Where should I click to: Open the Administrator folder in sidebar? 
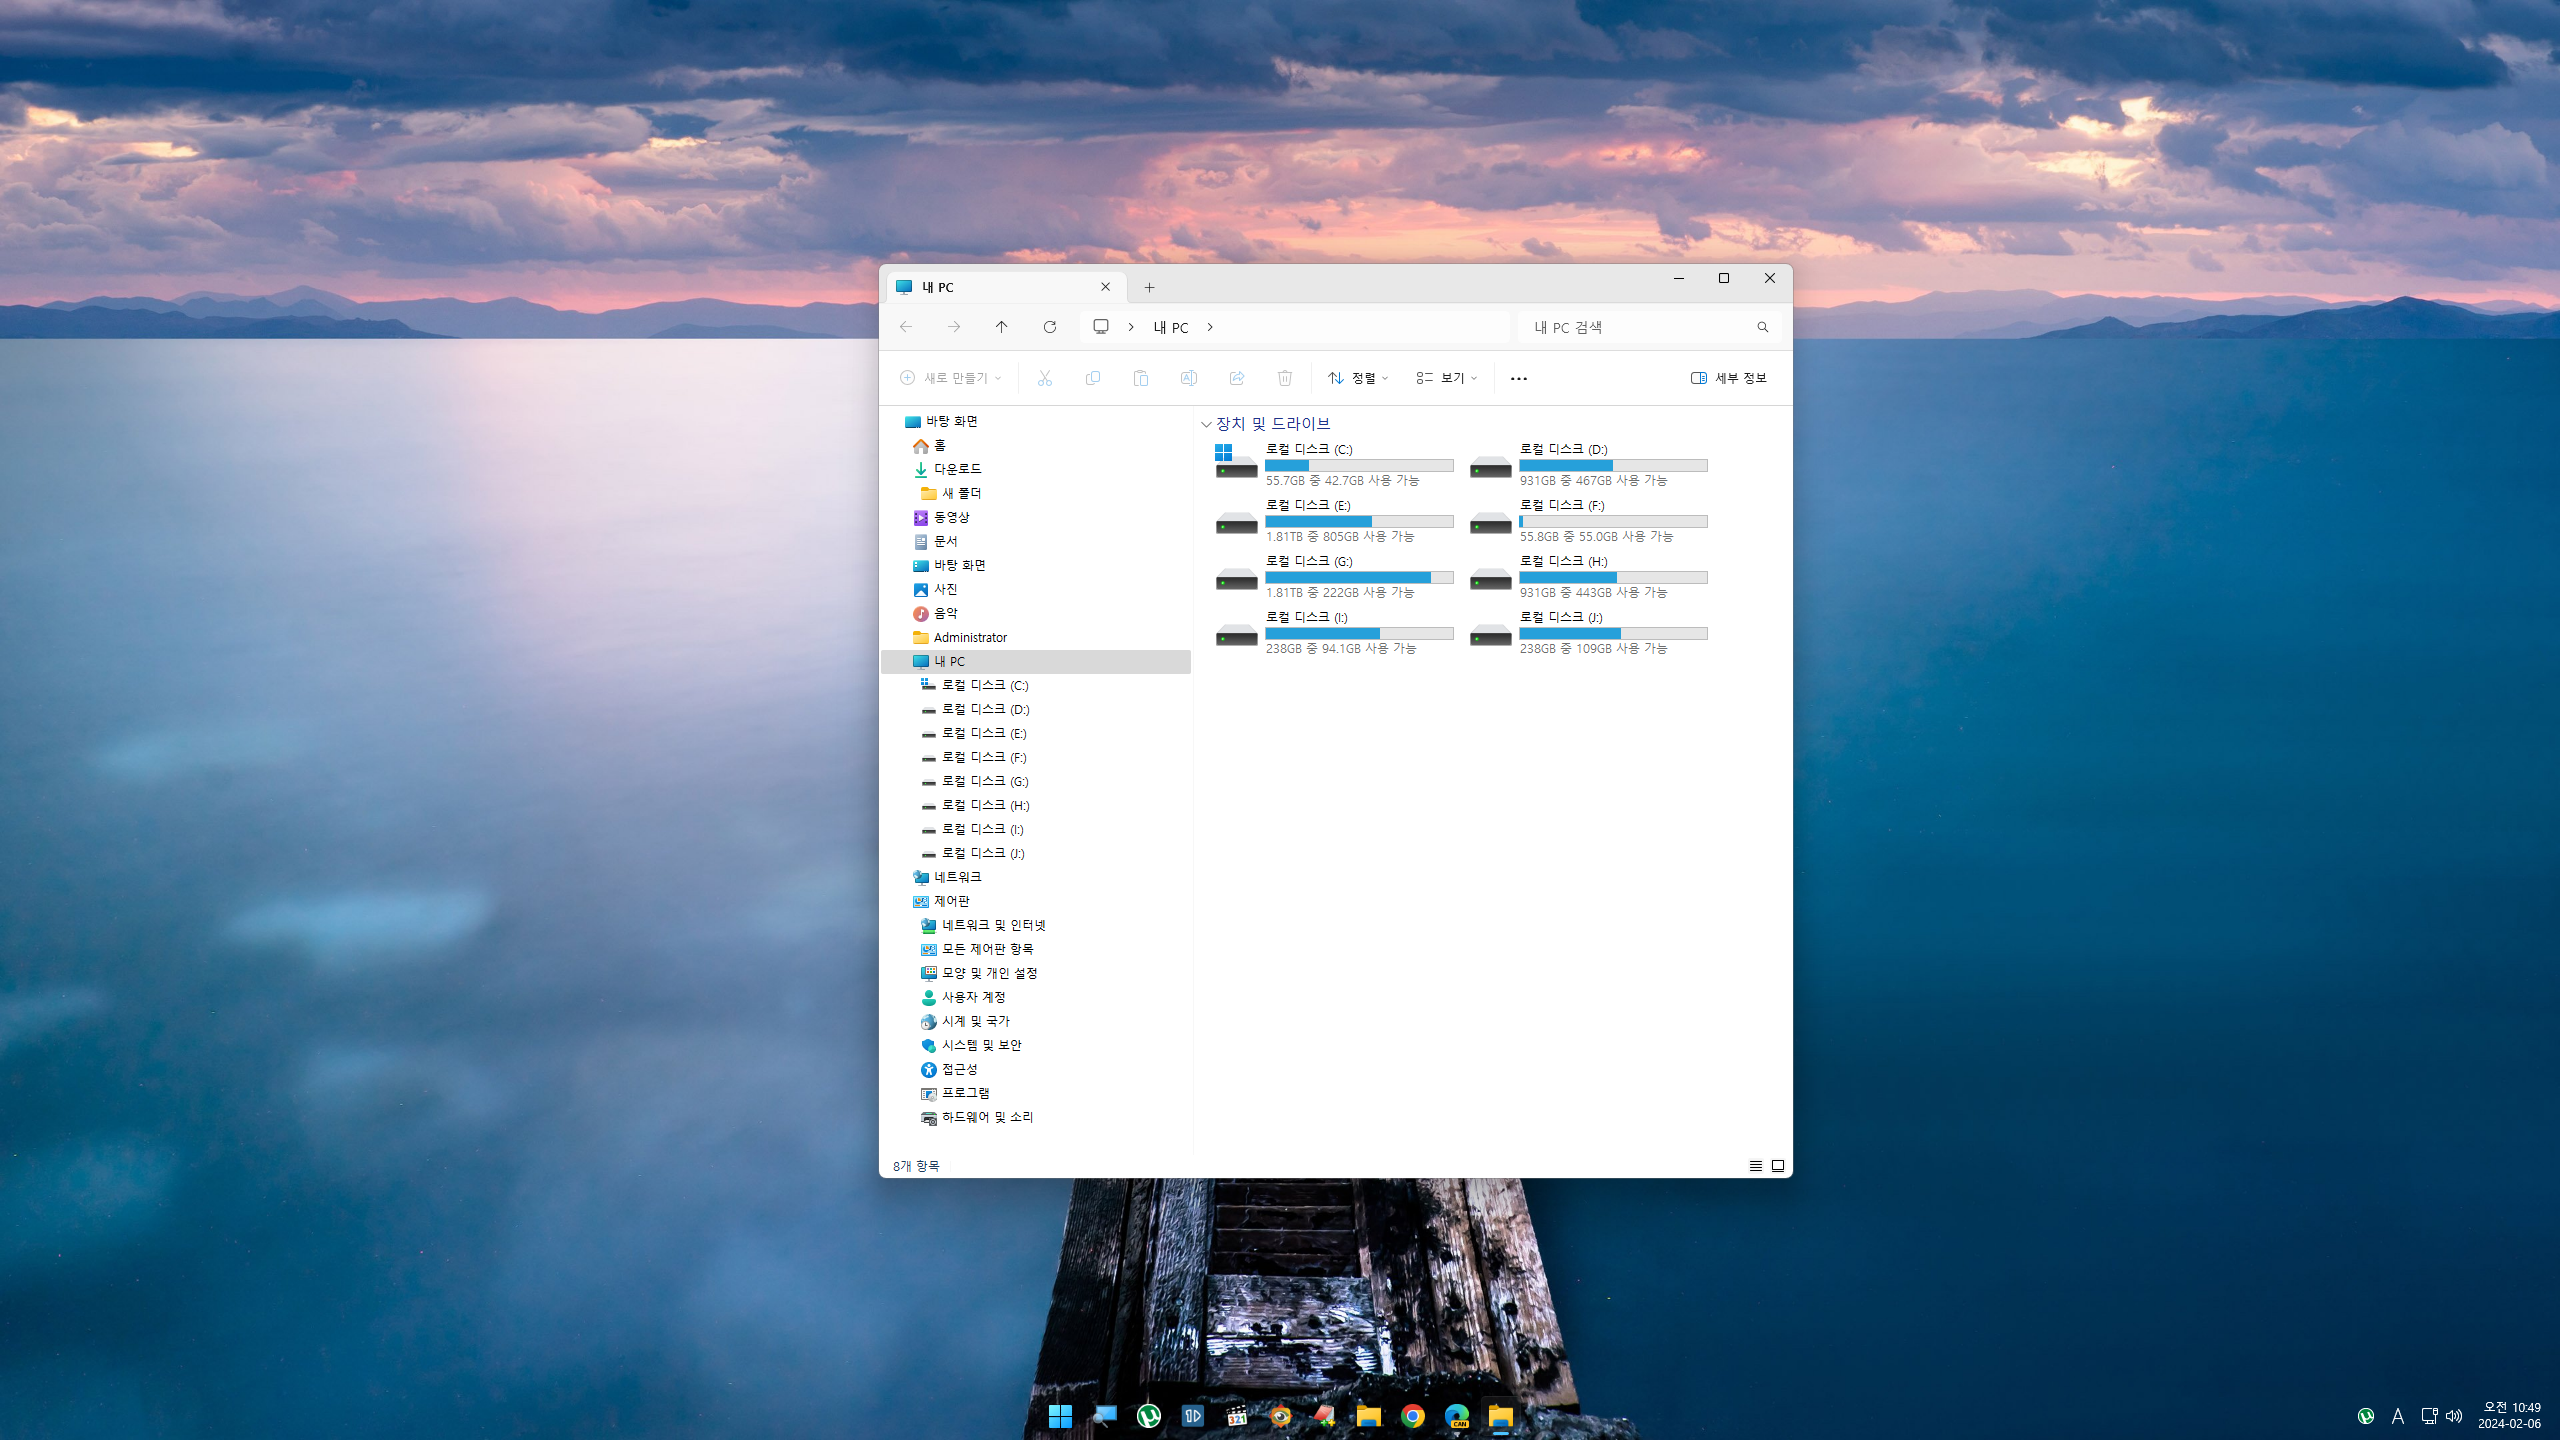pos(969,637)
